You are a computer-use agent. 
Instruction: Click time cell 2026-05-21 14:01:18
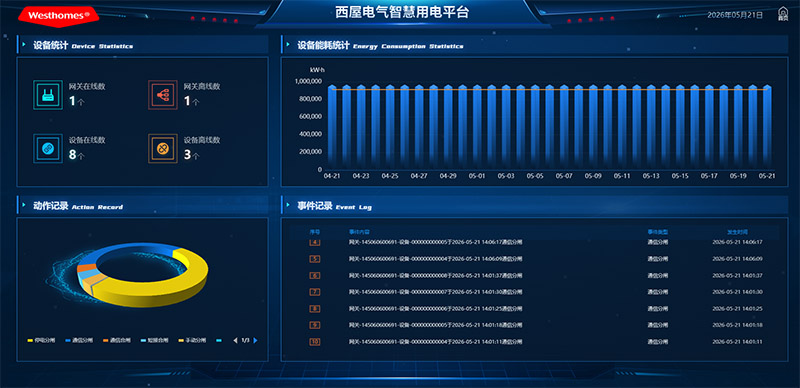pyautogui.click(x=737, y=325)
